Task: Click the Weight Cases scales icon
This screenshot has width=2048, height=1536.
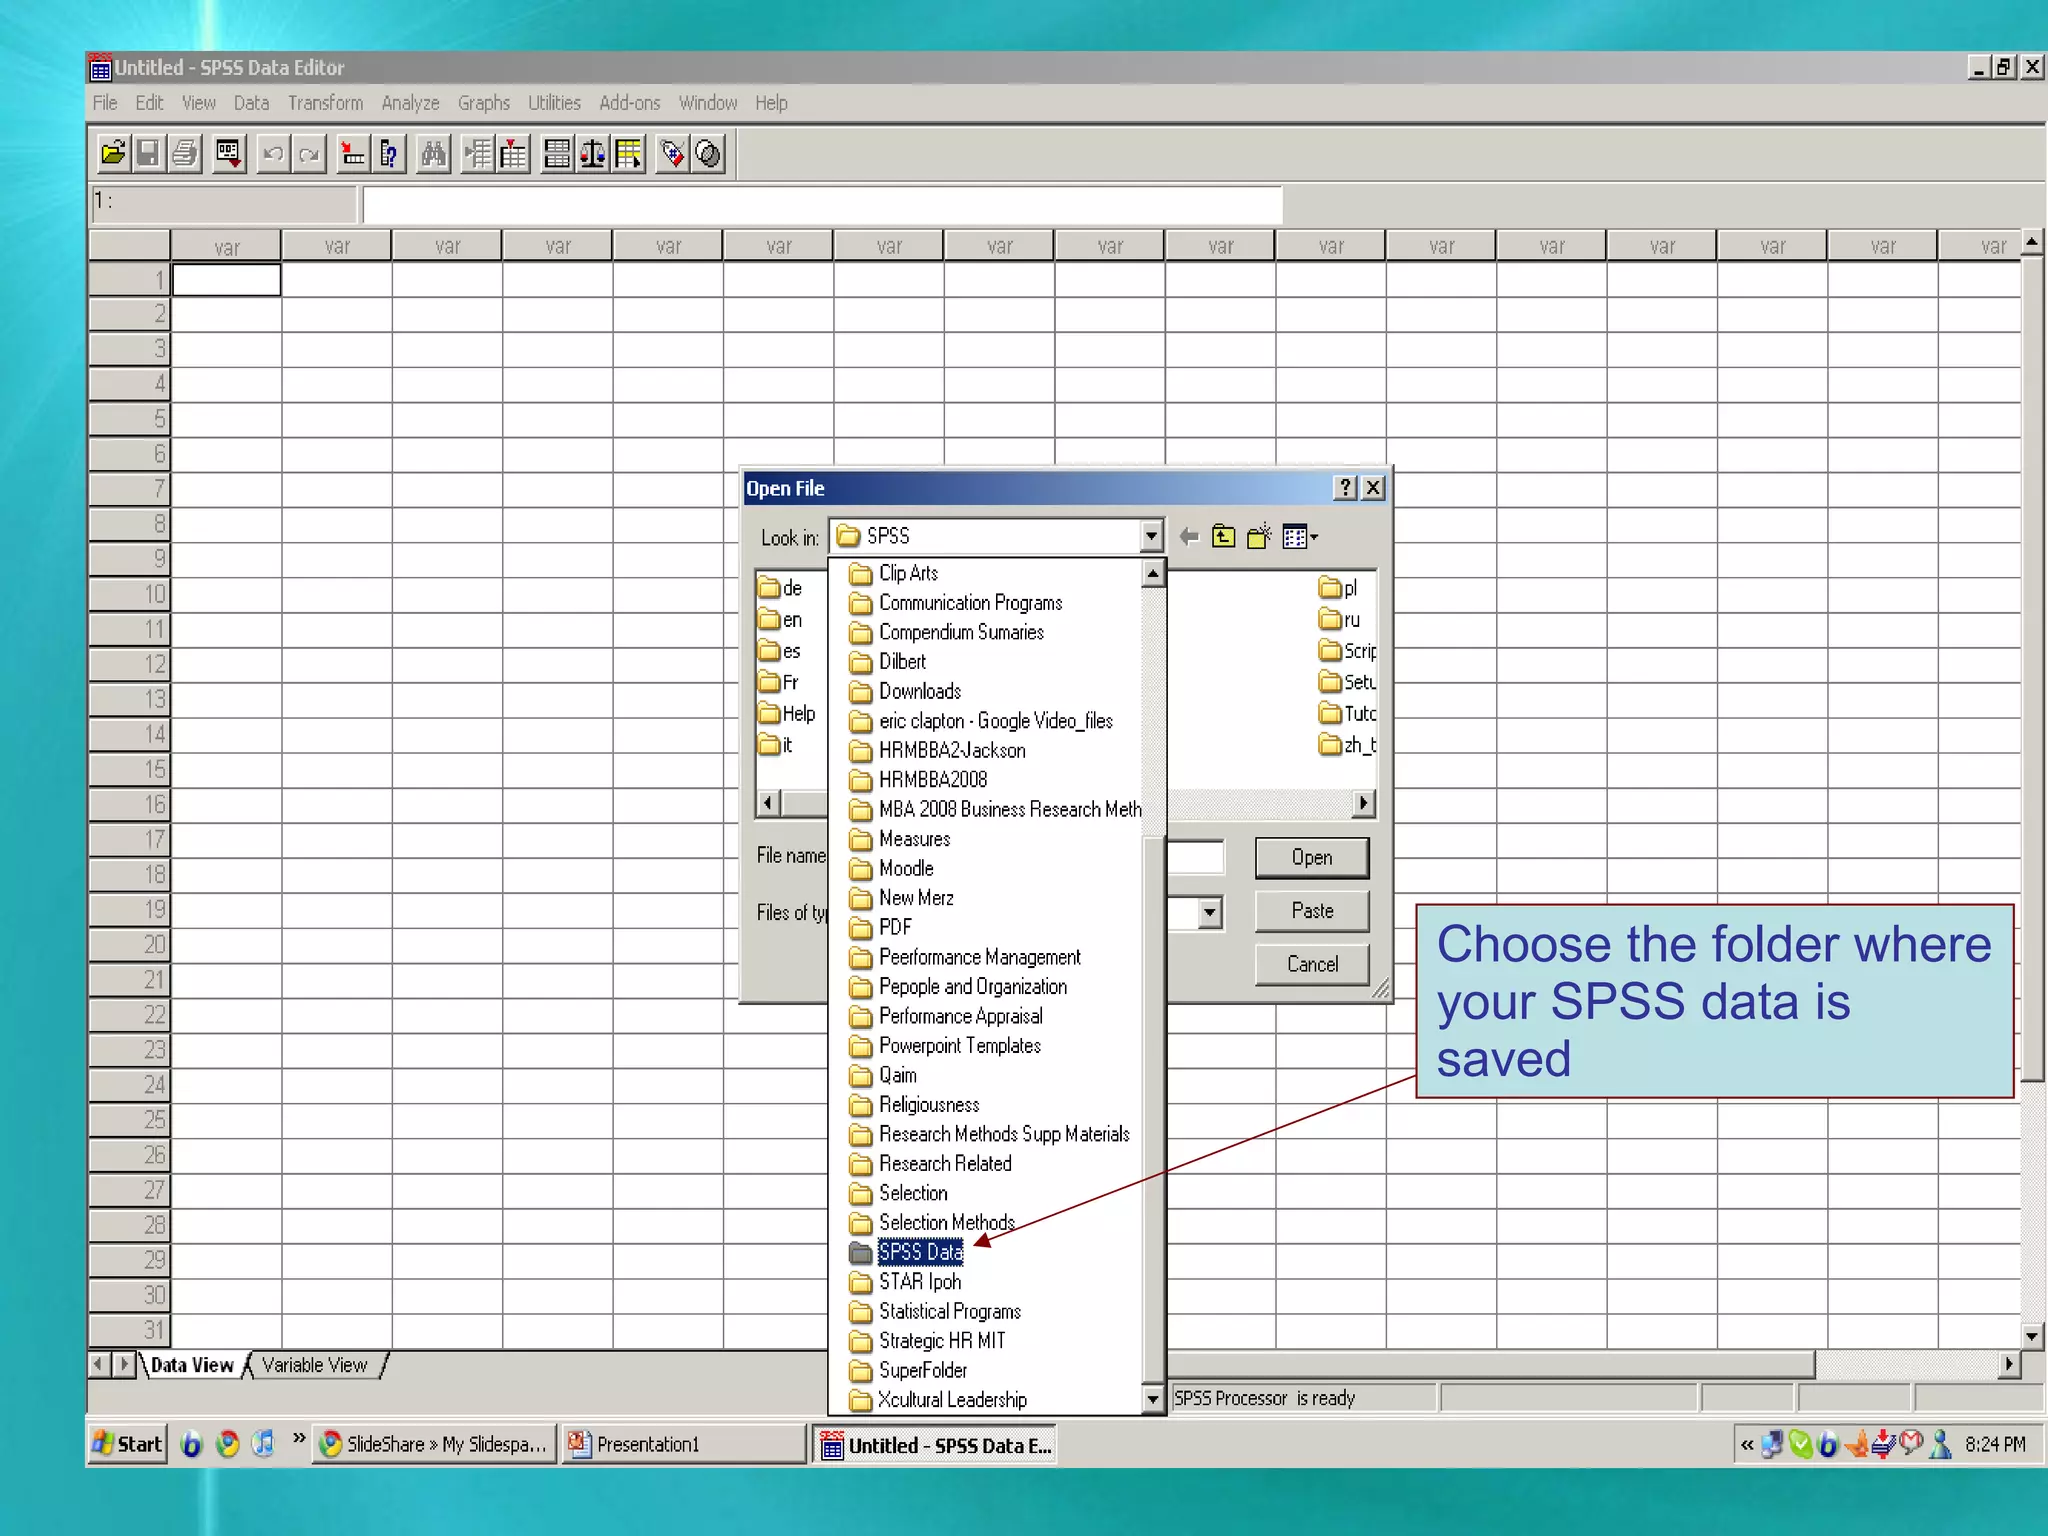Action: pos(593,154)
